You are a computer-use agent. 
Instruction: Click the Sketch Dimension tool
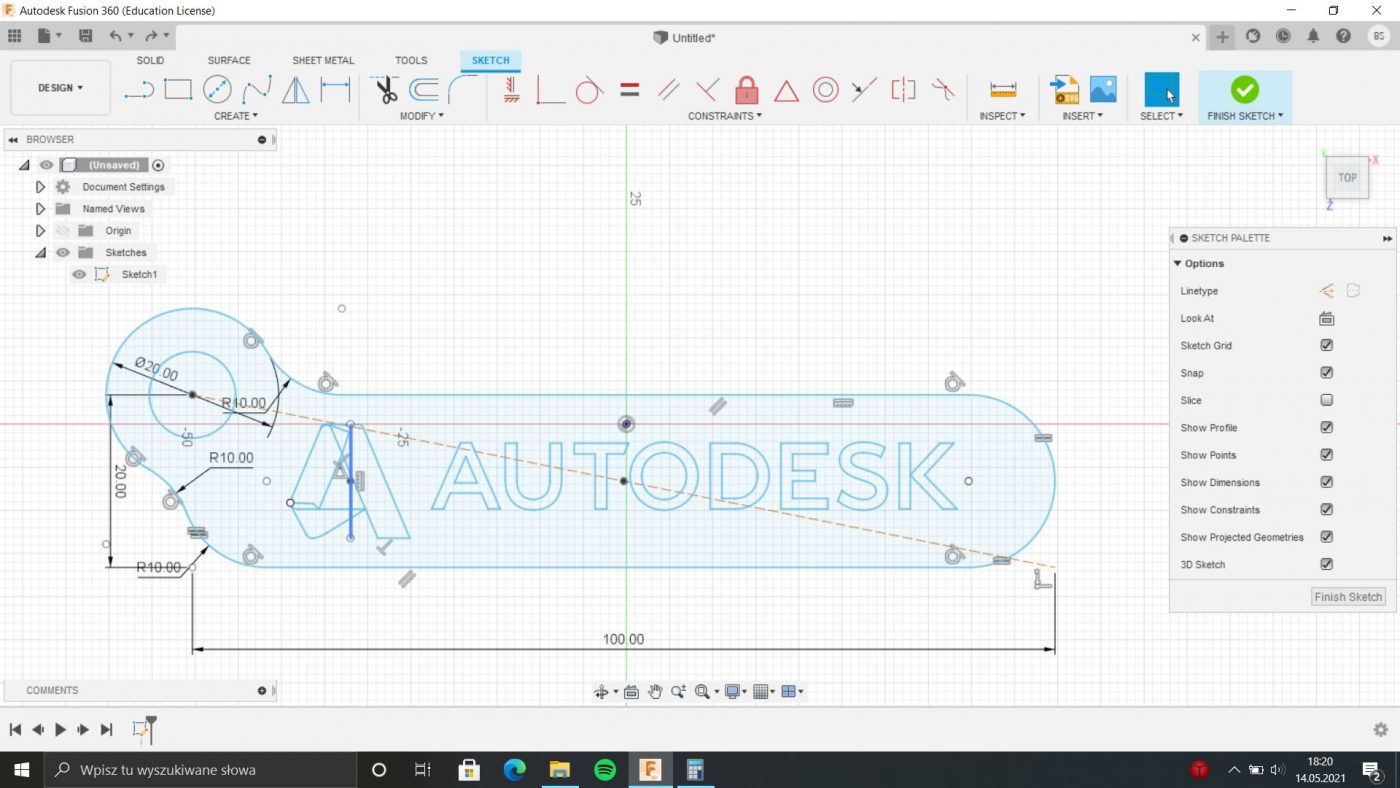coord(334,90)
